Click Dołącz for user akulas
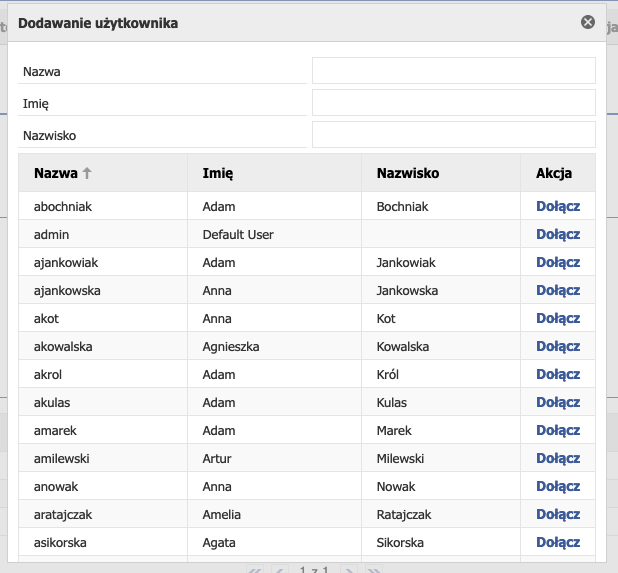This screenshot has height=573, width=618. pyautogui.click(x=558, y=402)
